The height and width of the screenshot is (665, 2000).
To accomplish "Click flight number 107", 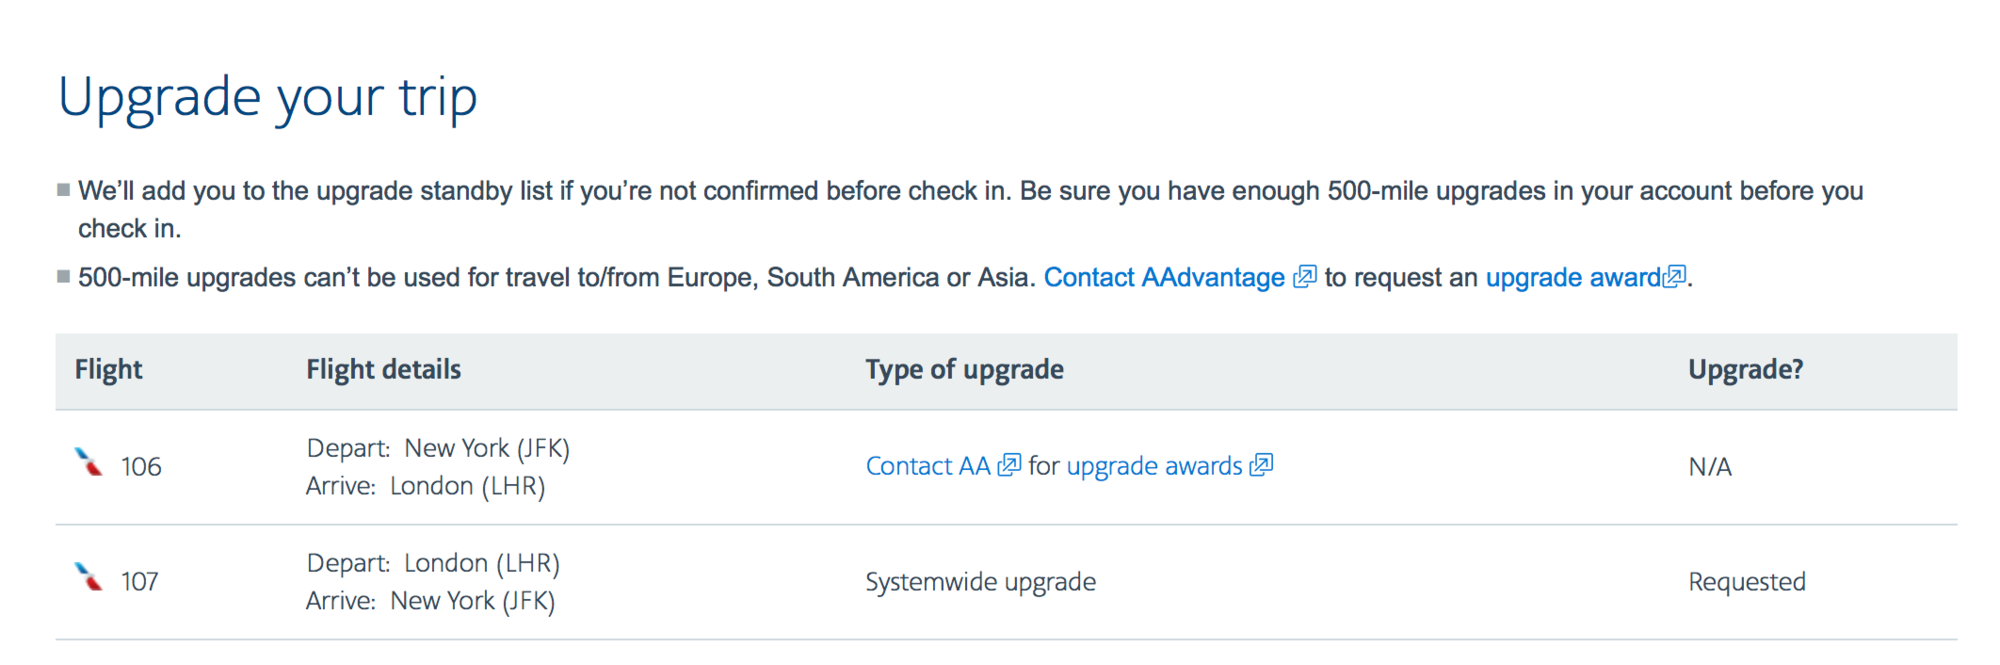I will point(140,582).
